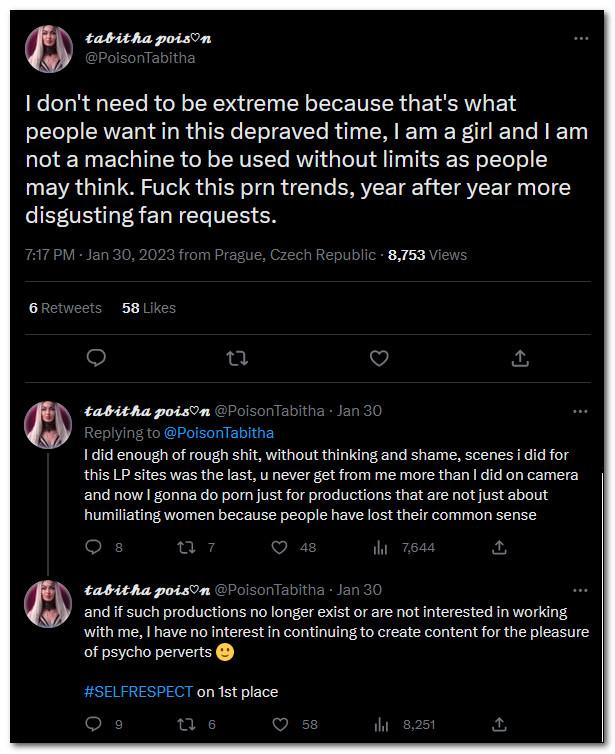The height and width of the screenshot is (754, 615).
Task: Open the 6 Retweets list
Action: [x=65, y=308]
